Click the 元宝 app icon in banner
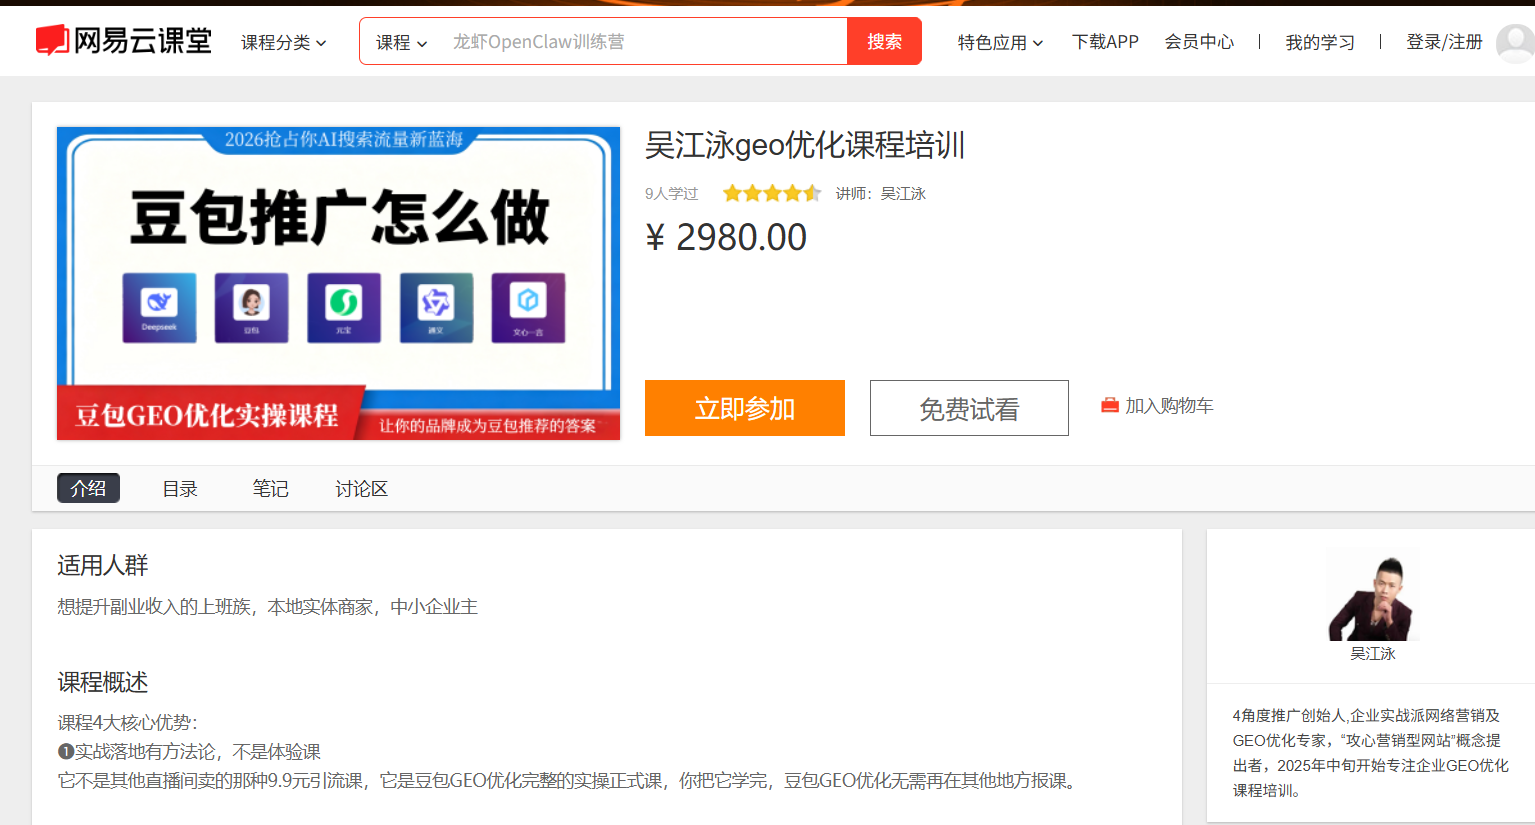Screen dimensions: 1535x825 click(x=343, y=308)
